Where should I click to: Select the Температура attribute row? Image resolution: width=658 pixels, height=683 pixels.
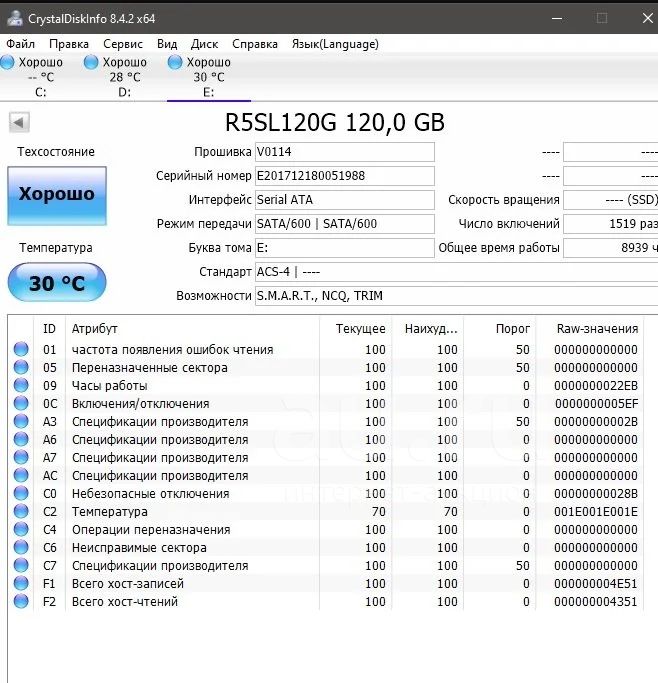[x=326, y=511]
